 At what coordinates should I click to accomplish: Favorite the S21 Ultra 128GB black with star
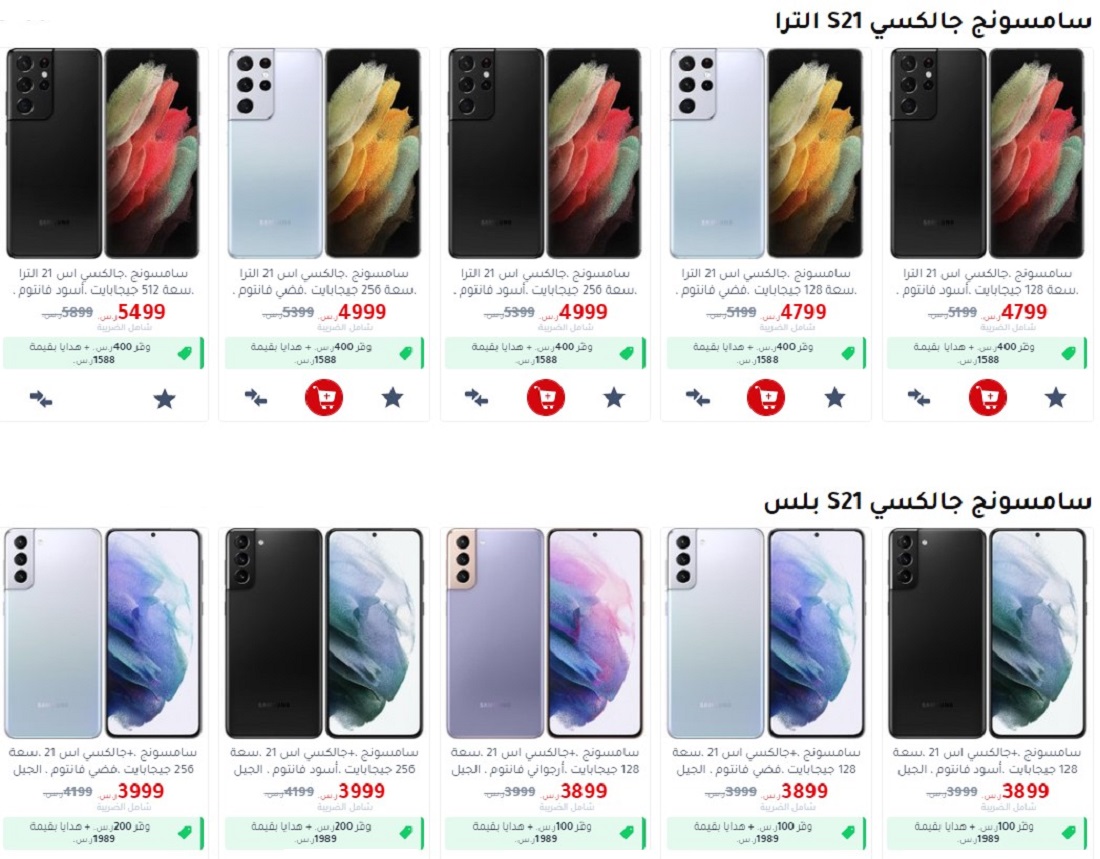pyautogui.click(x=1055, y=398)
